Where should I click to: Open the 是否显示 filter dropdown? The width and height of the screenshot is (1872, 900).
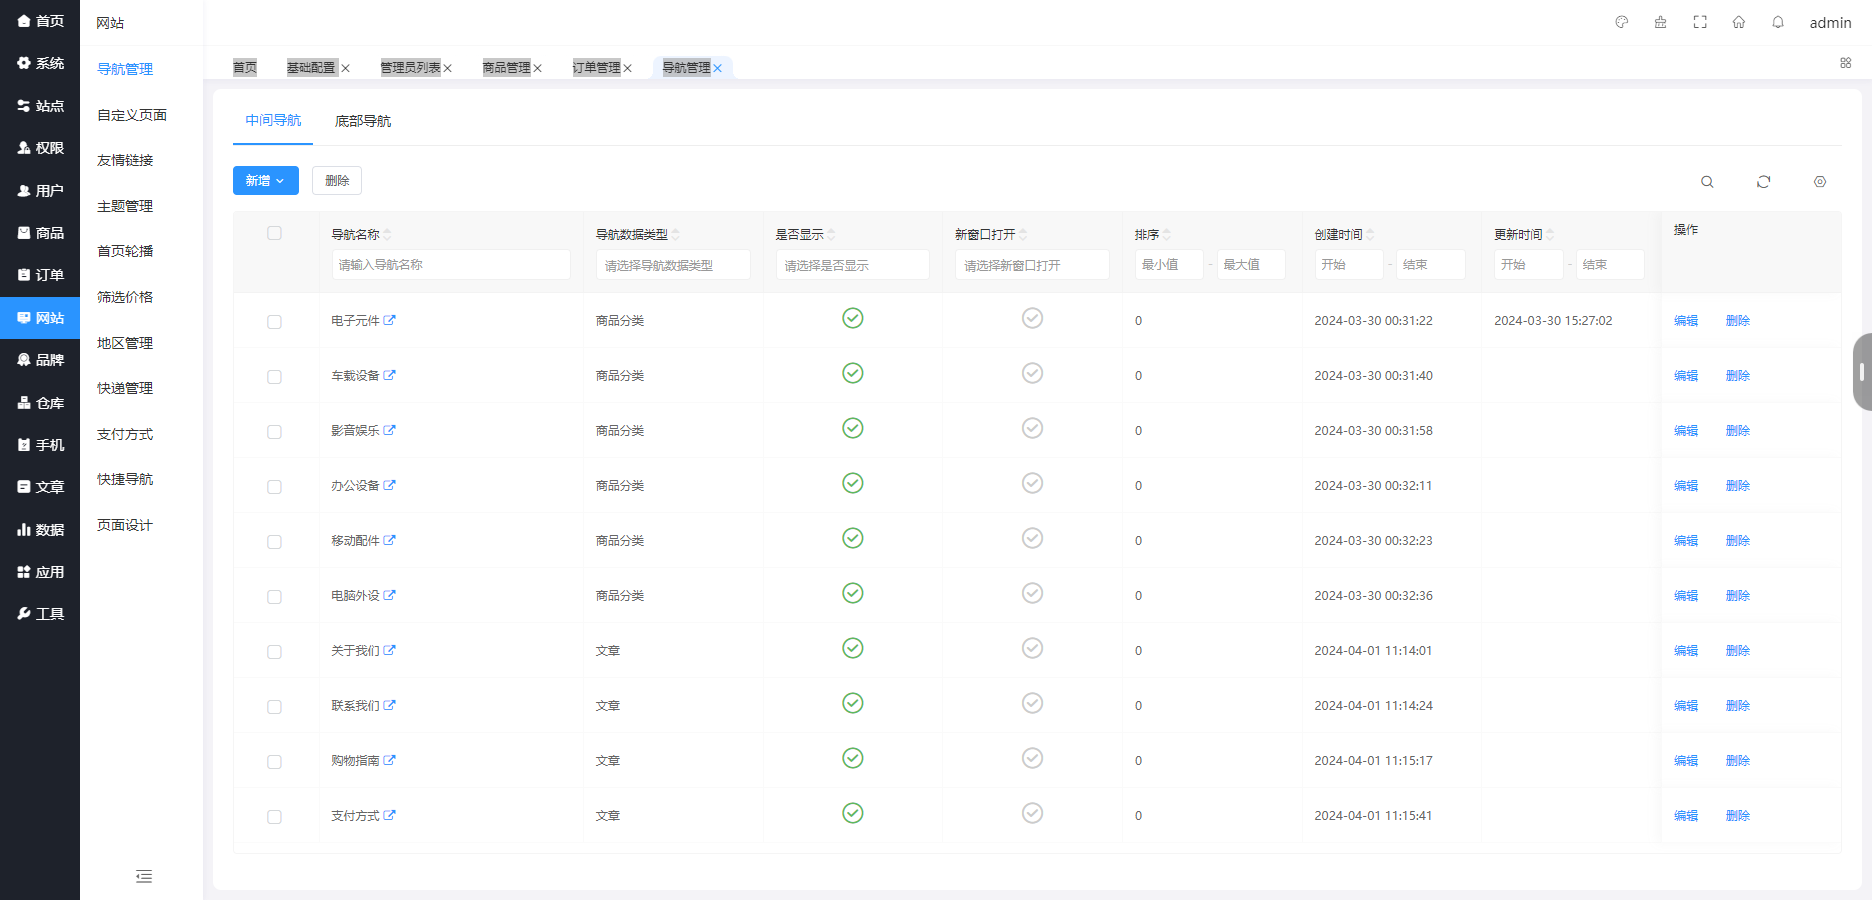coord(852,264)
